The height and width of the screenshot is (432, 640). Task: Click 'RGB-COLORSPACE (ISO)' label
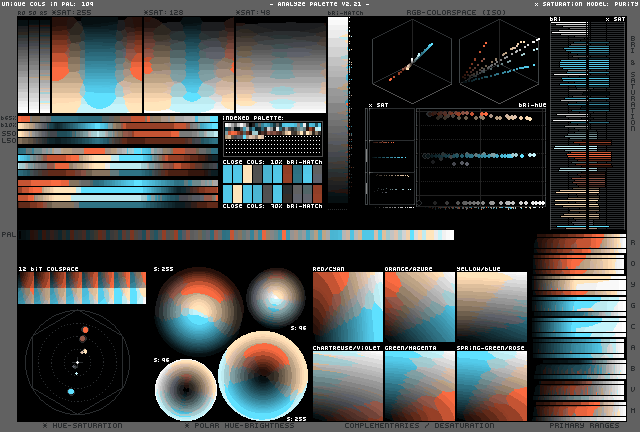tap(456, 12)
